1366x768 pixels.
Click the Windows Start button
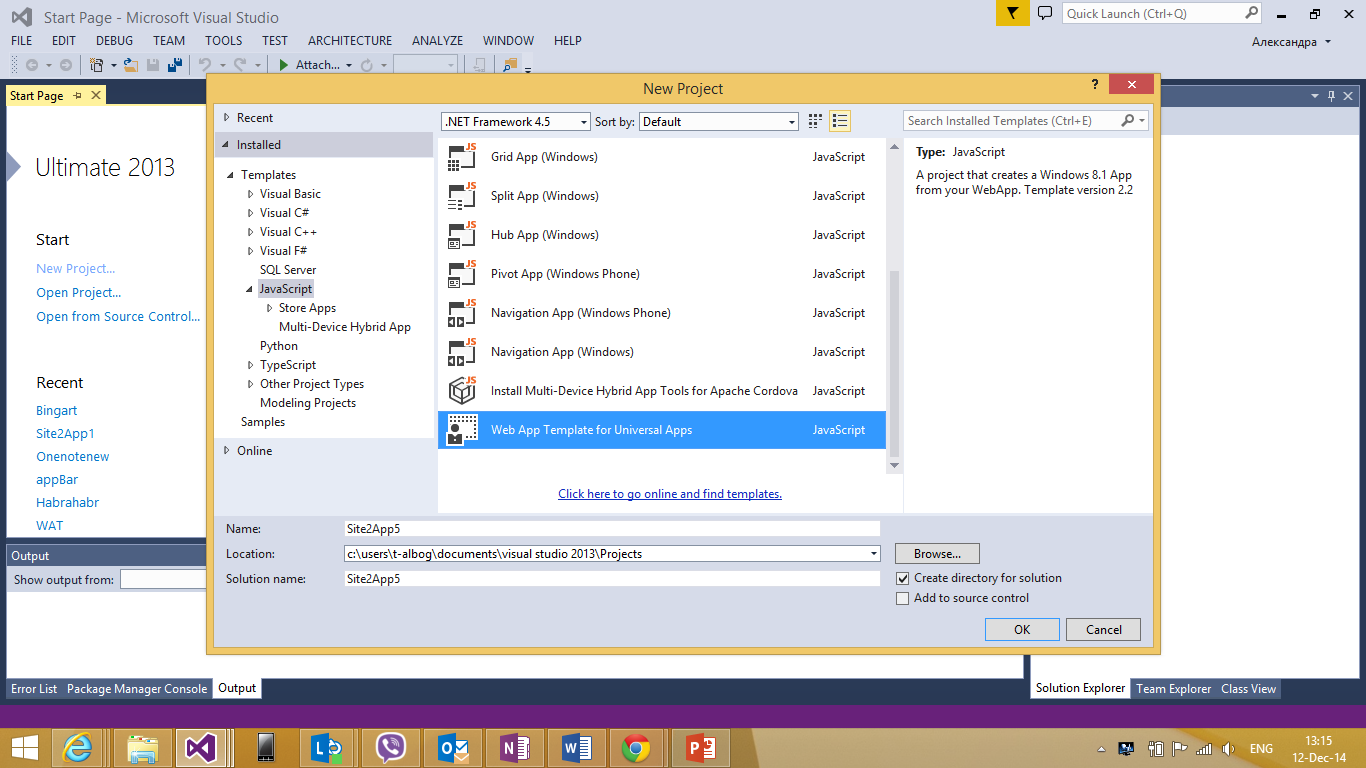tap(25, 748)
